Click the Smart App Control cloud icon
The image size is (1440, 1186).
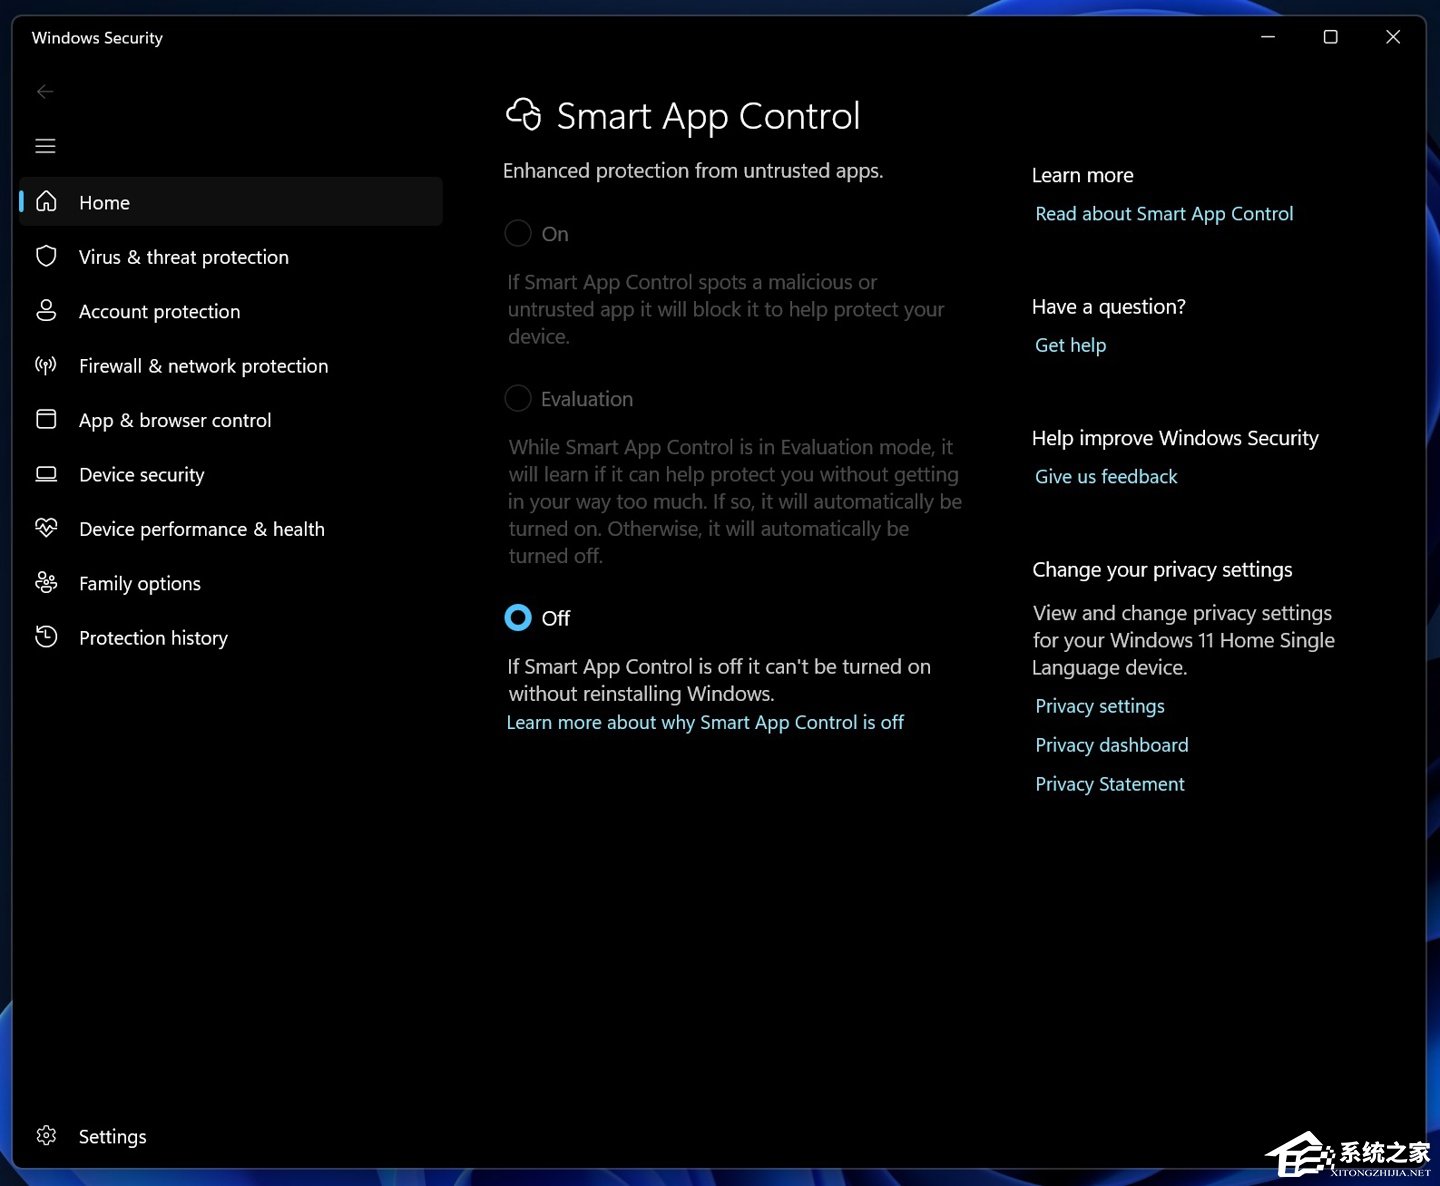pyautogui.click(x=524, y=115)
